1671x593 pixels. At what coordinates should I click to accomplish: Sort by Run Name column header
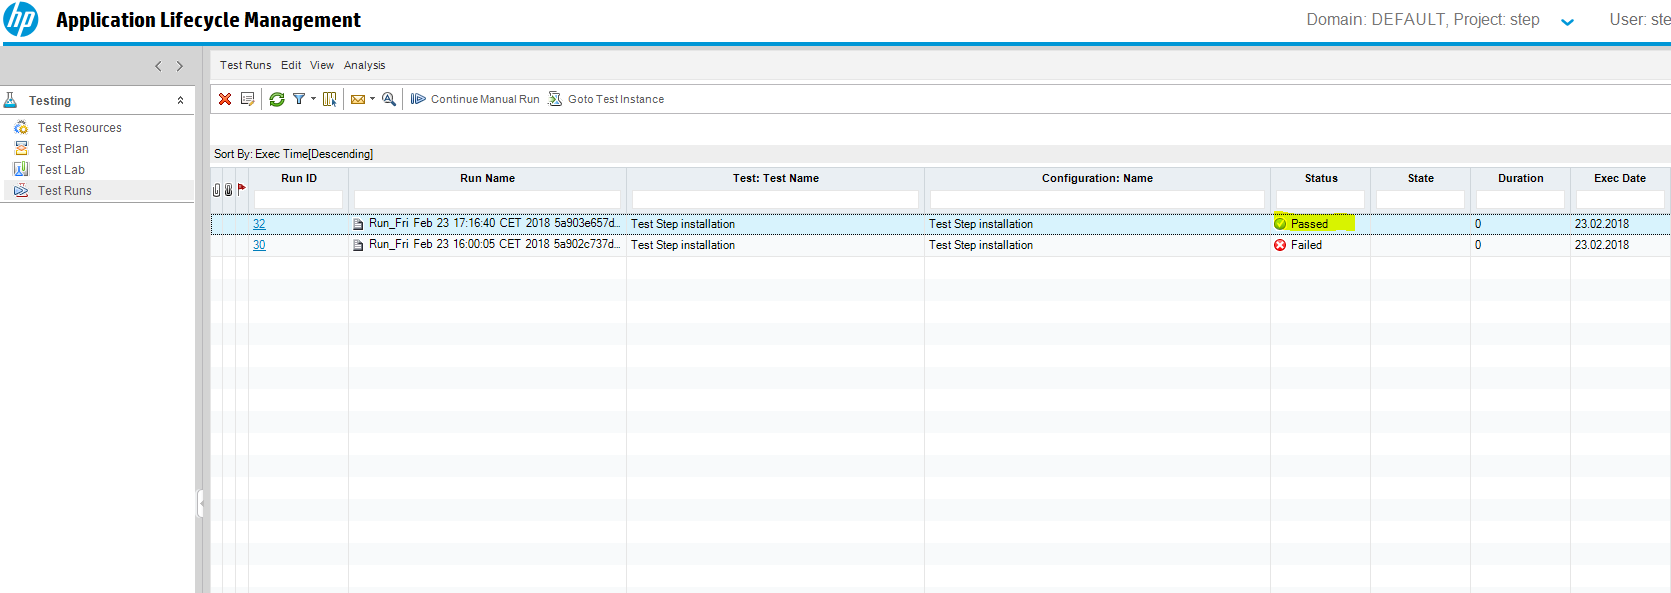coord(487,178)
